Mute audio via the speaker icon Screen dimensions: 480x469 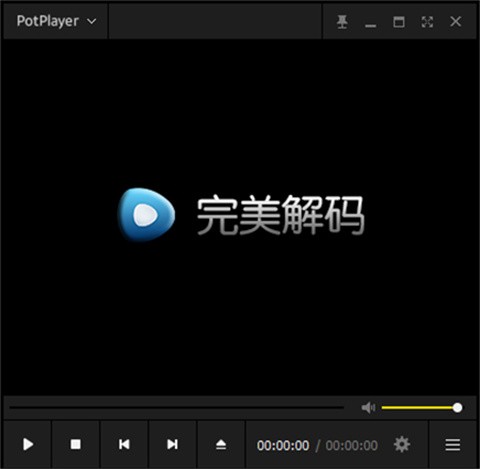coord(368,407)
